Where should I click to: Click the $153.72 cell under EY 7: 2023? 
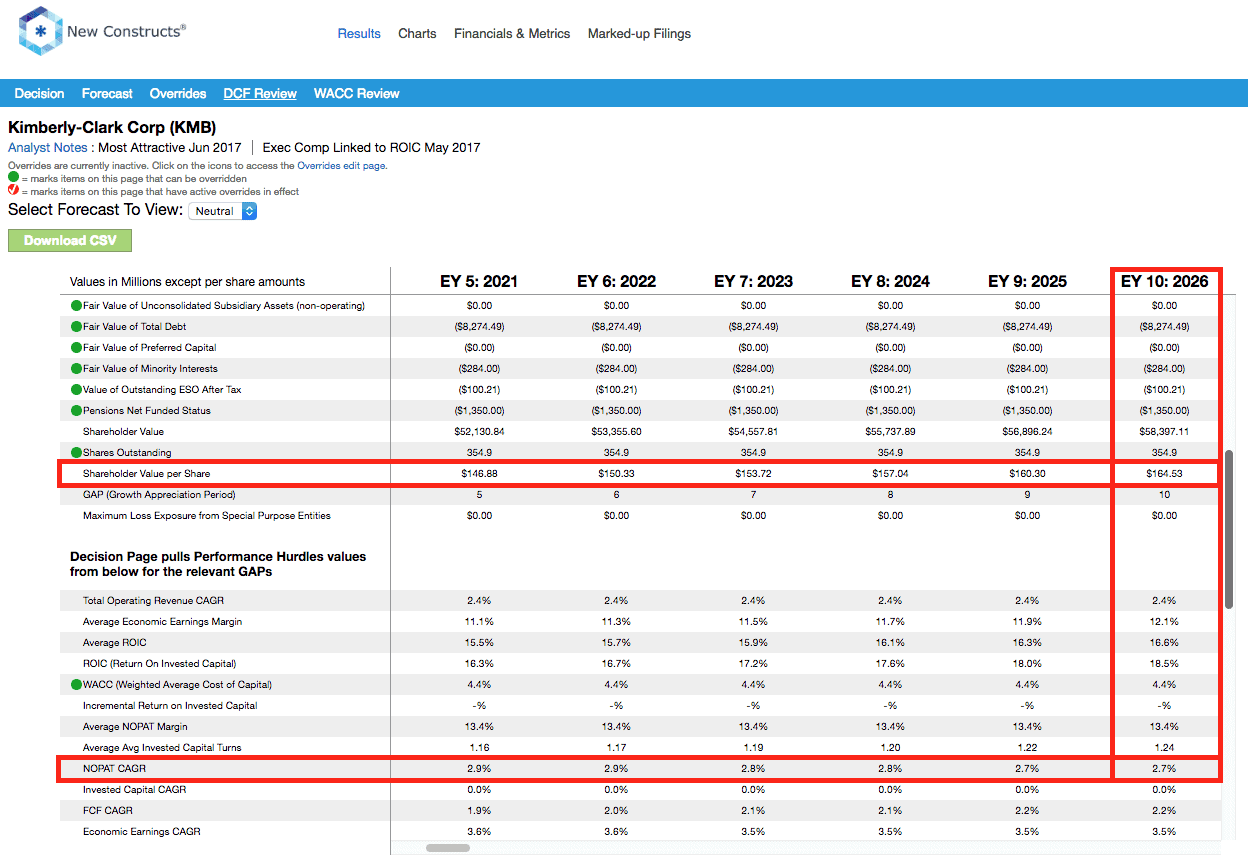753,474
